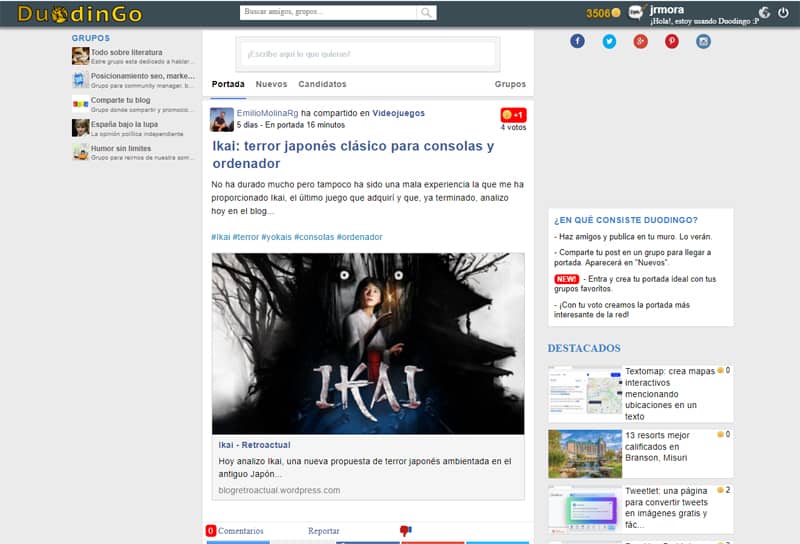
Task: Click the red NEW! badge
Action: tap(567, 279)
